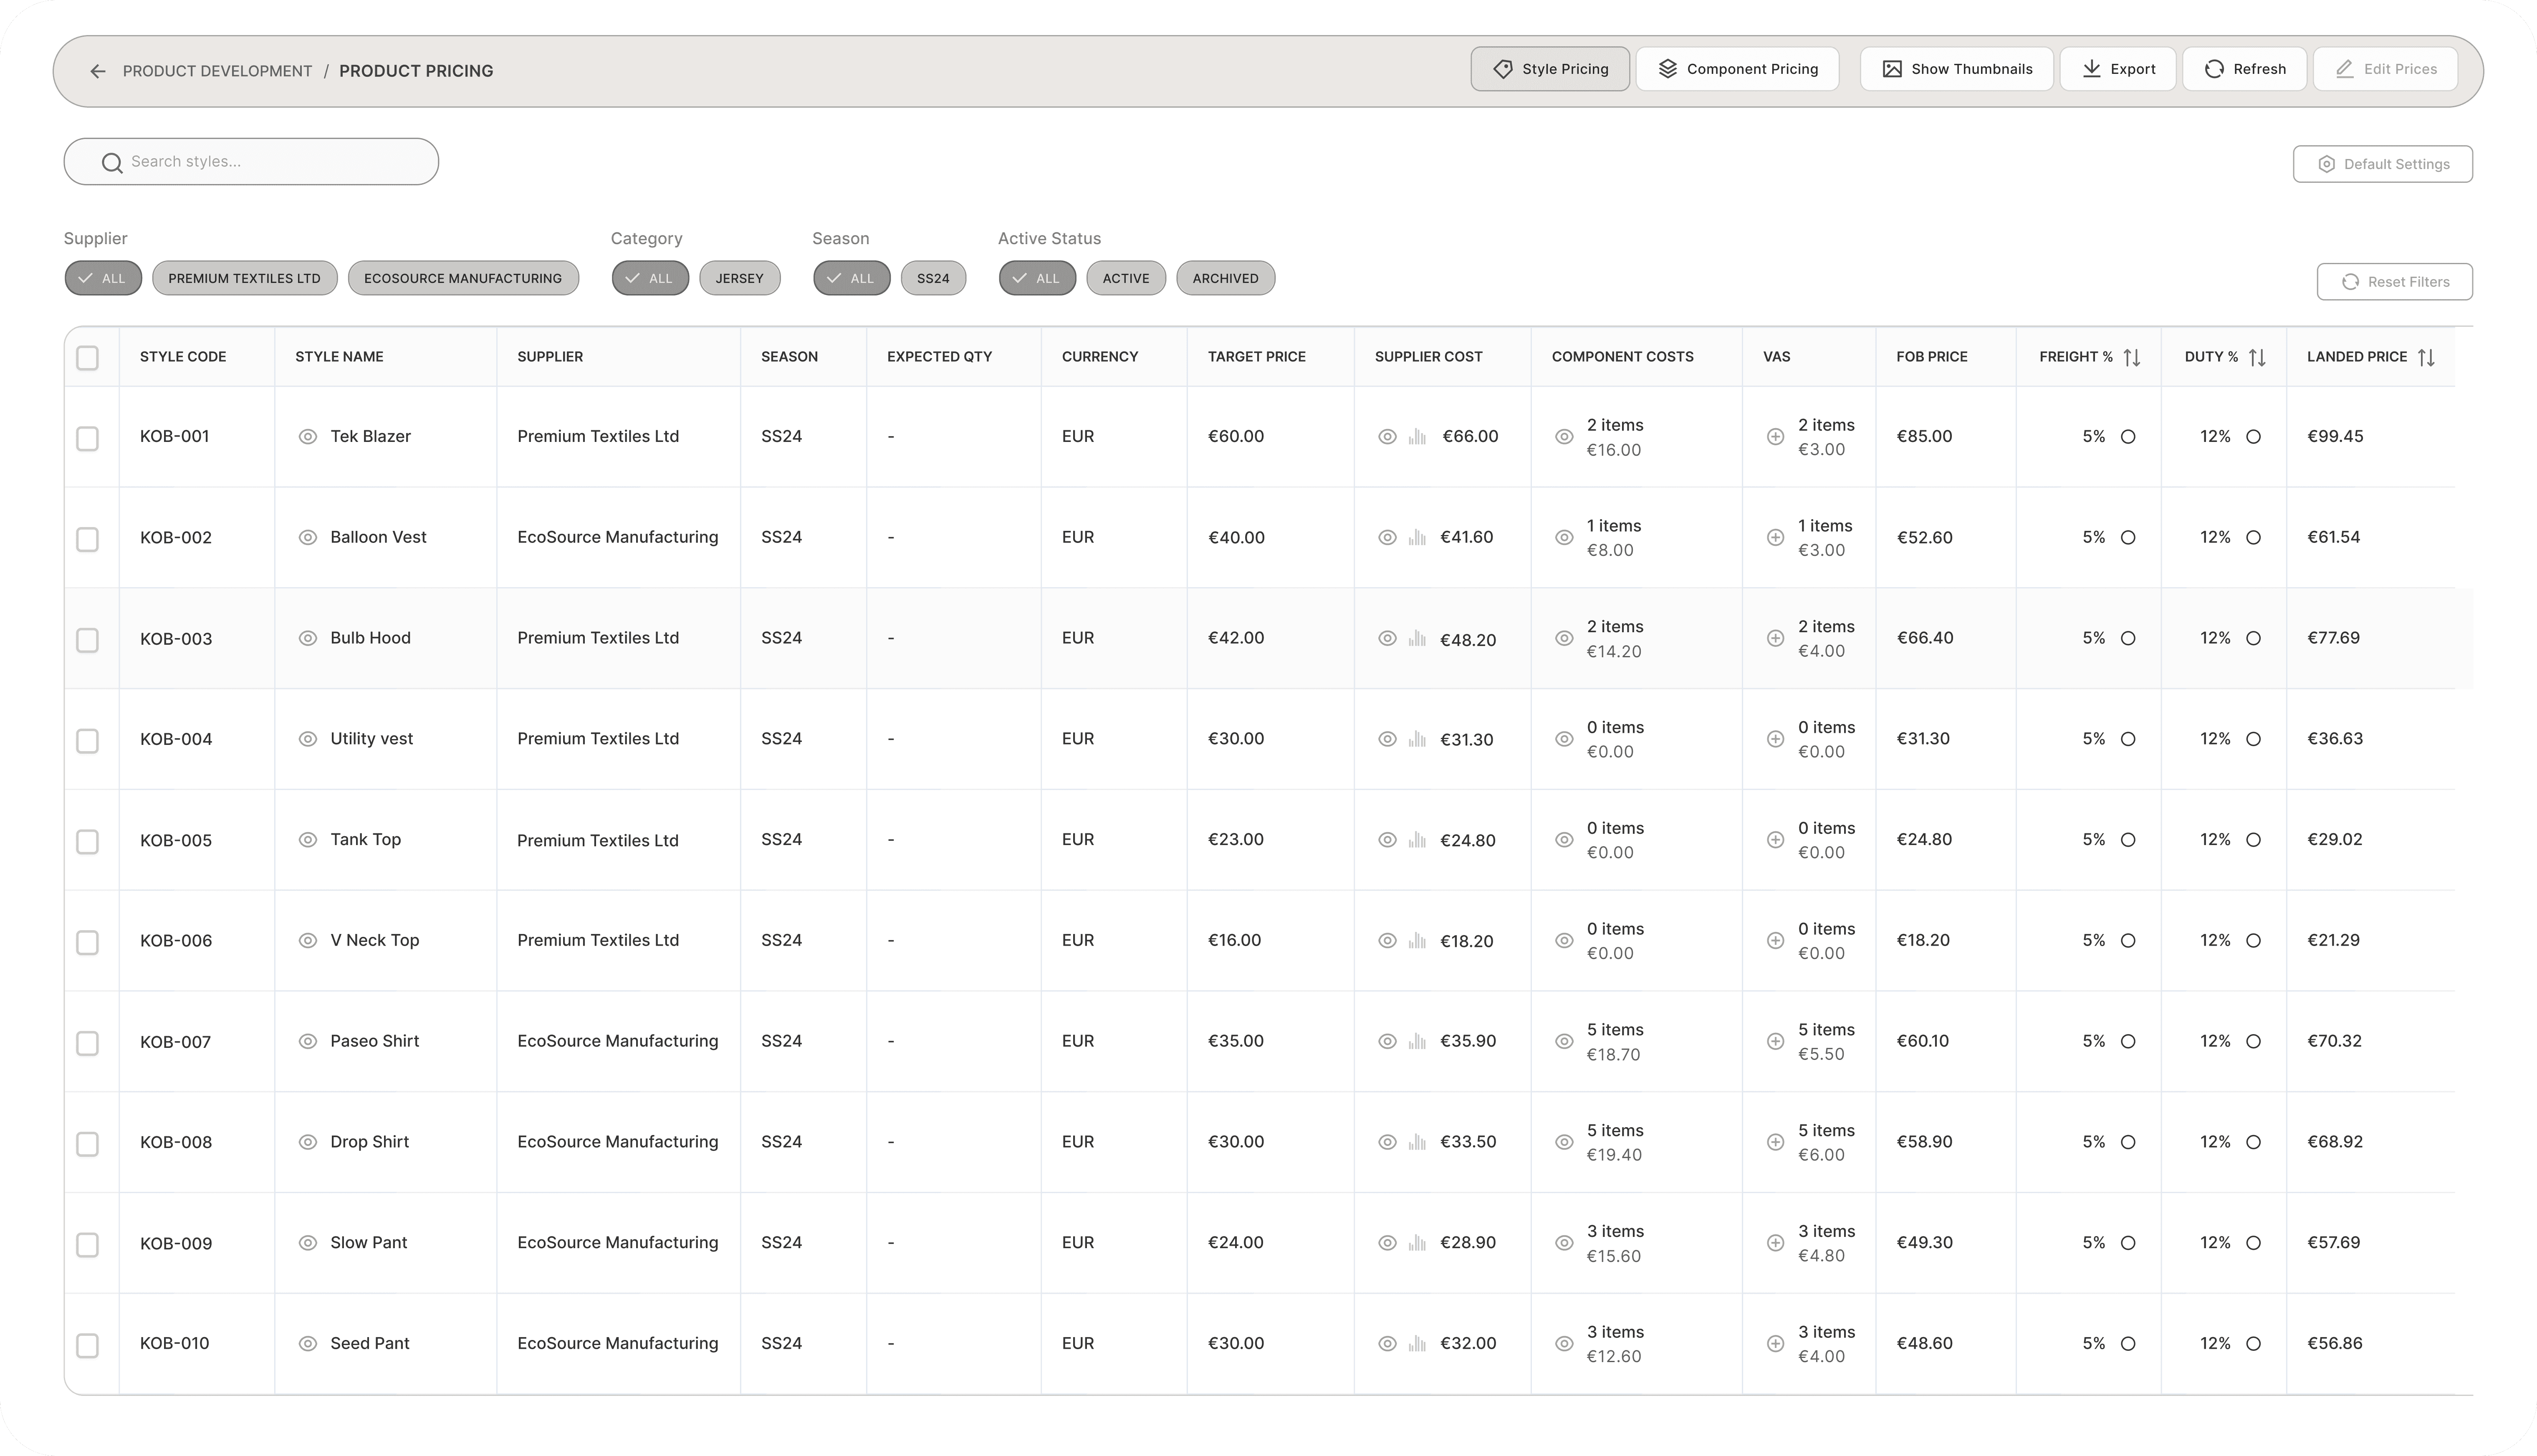Click the supplier cost eye icon for Tank Top
Image resolution: width=2537 pixels, height=1456 pixels.
1387,840
